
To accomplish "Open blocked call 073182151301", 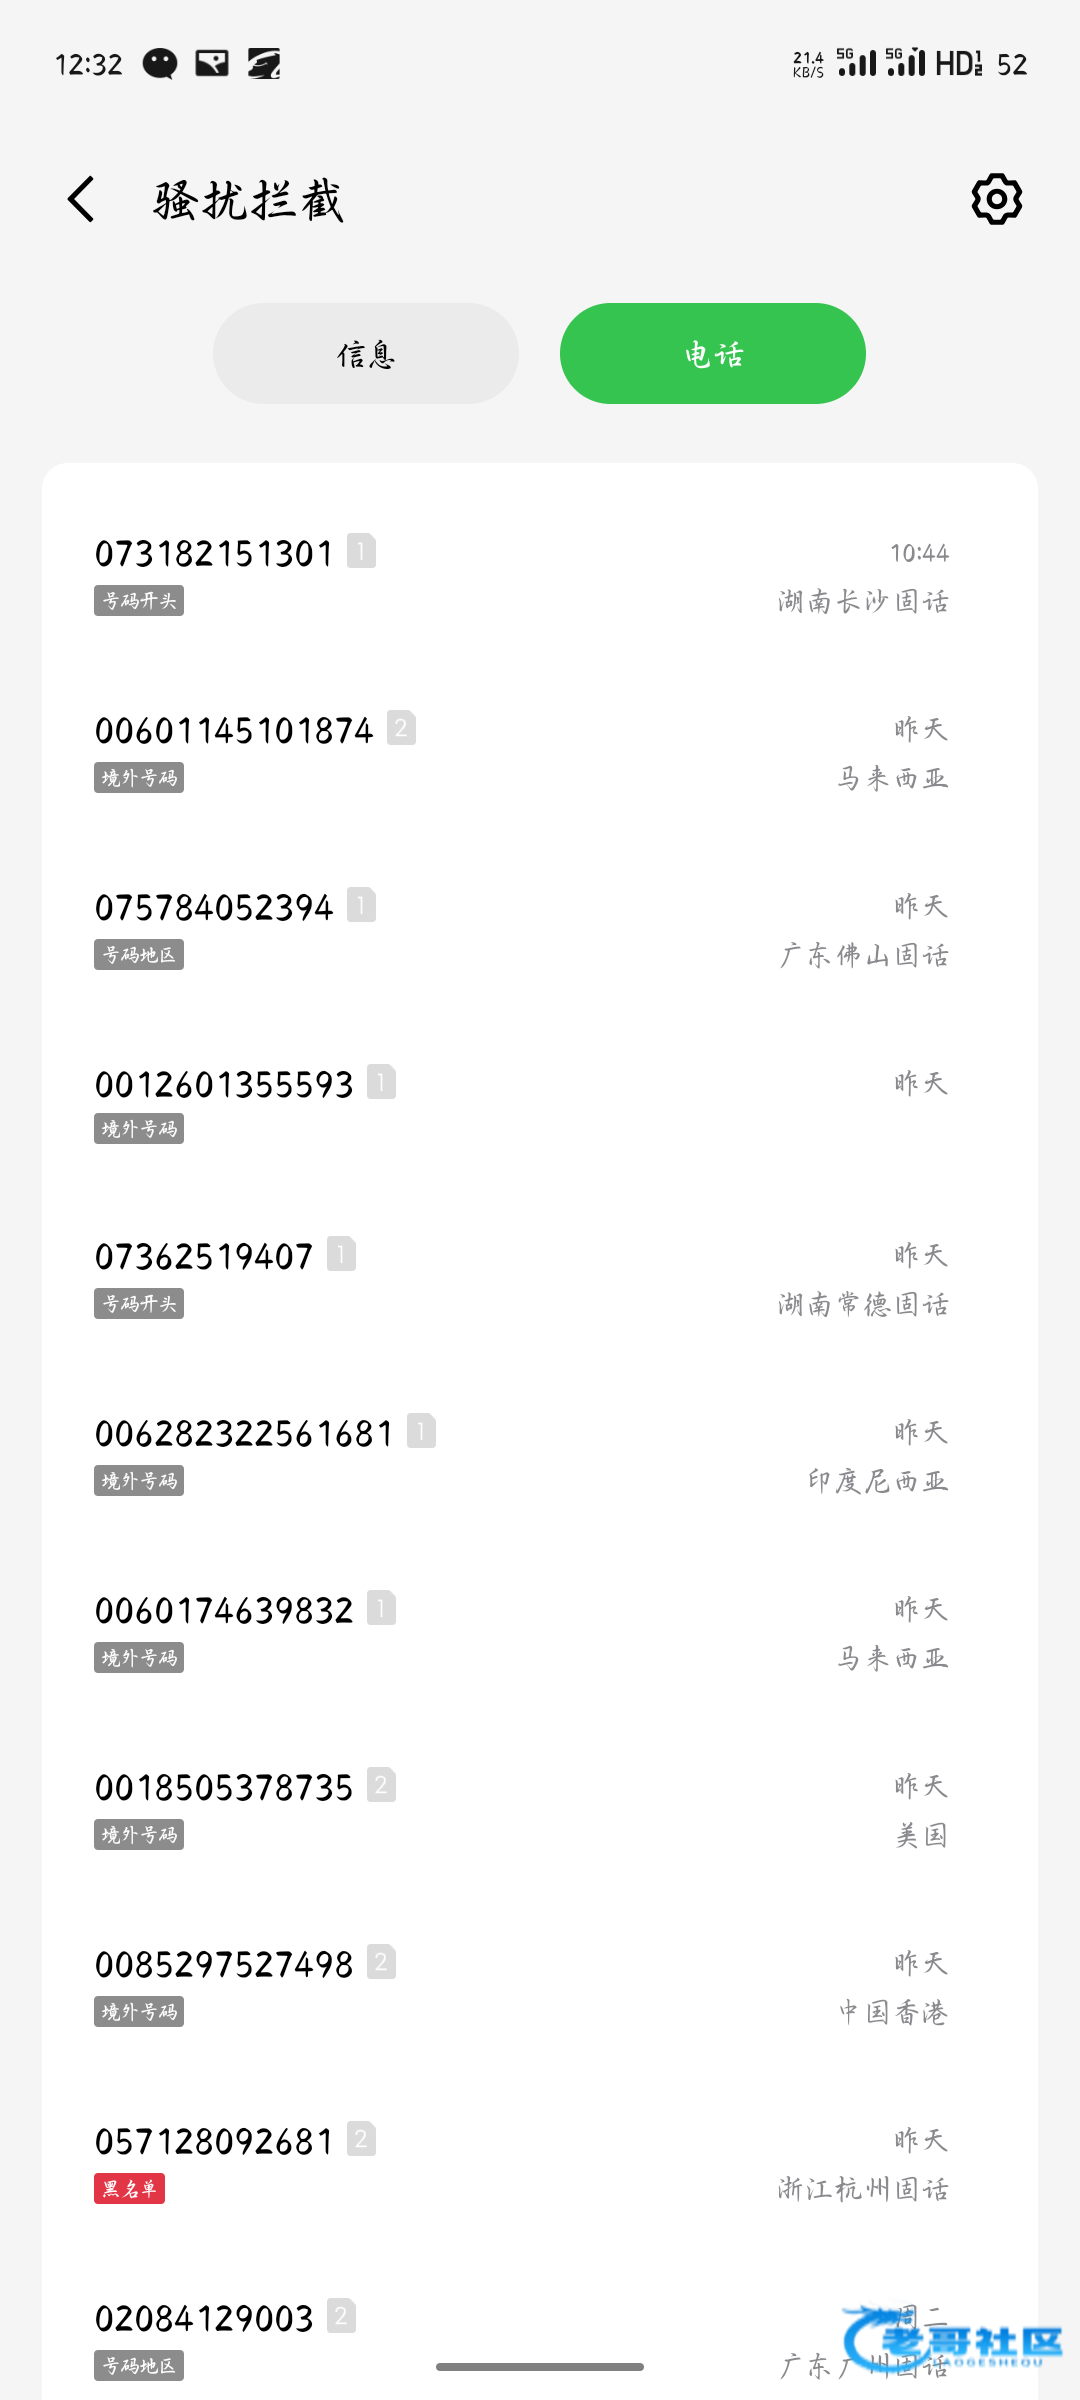I will [214, 554].
